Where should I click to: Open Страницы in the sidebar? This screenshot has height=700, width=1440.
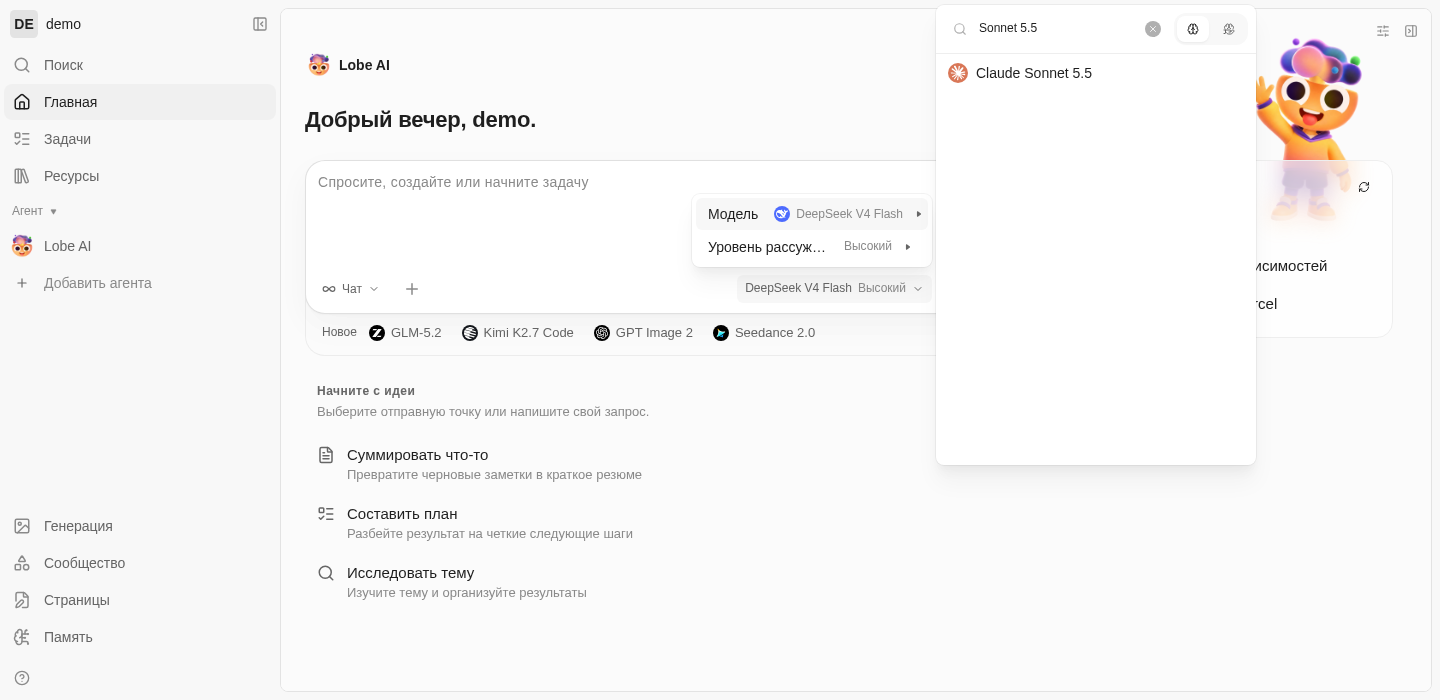140,600
